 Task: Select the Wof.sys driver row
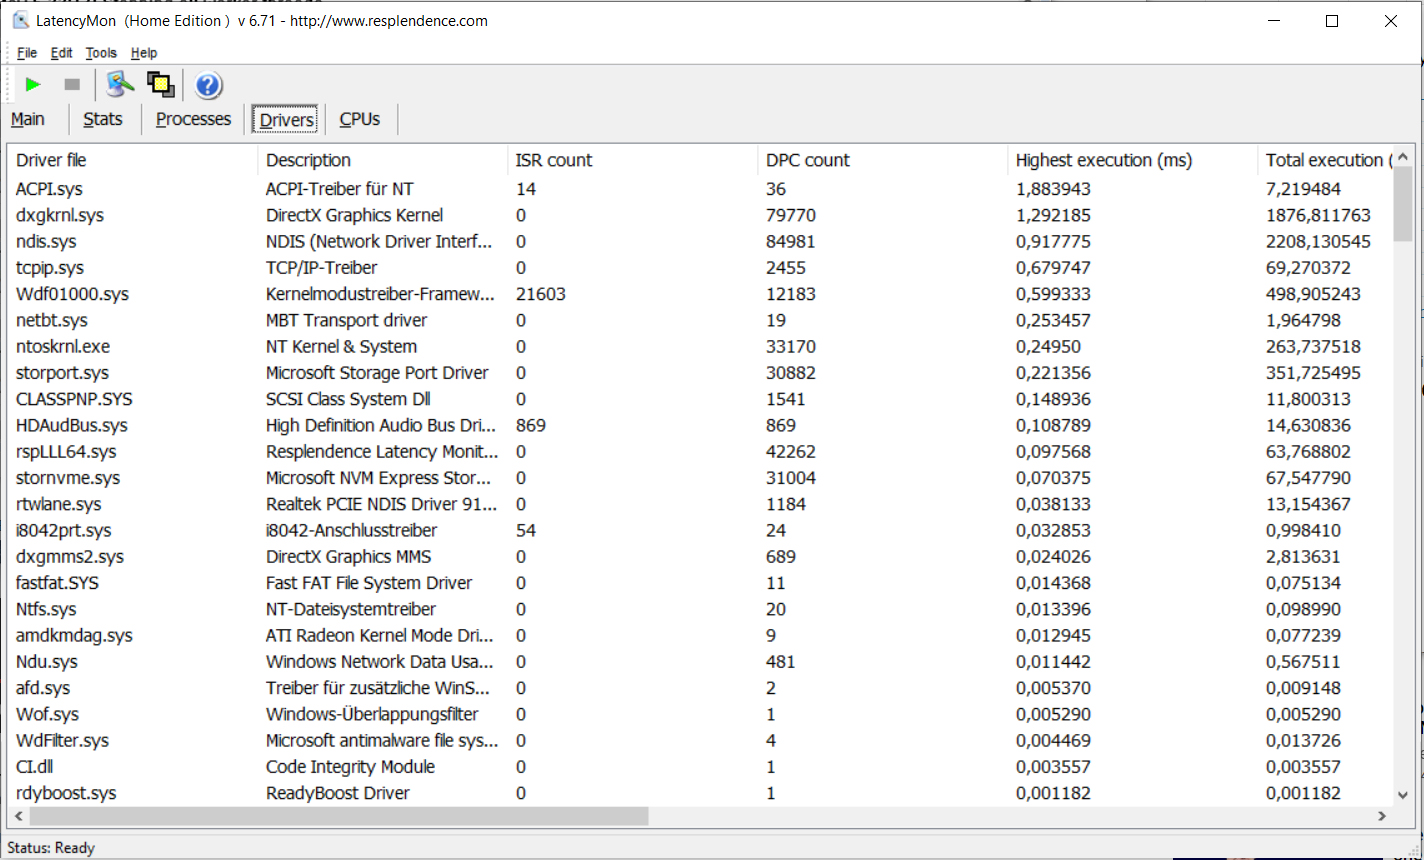[700, 714]
